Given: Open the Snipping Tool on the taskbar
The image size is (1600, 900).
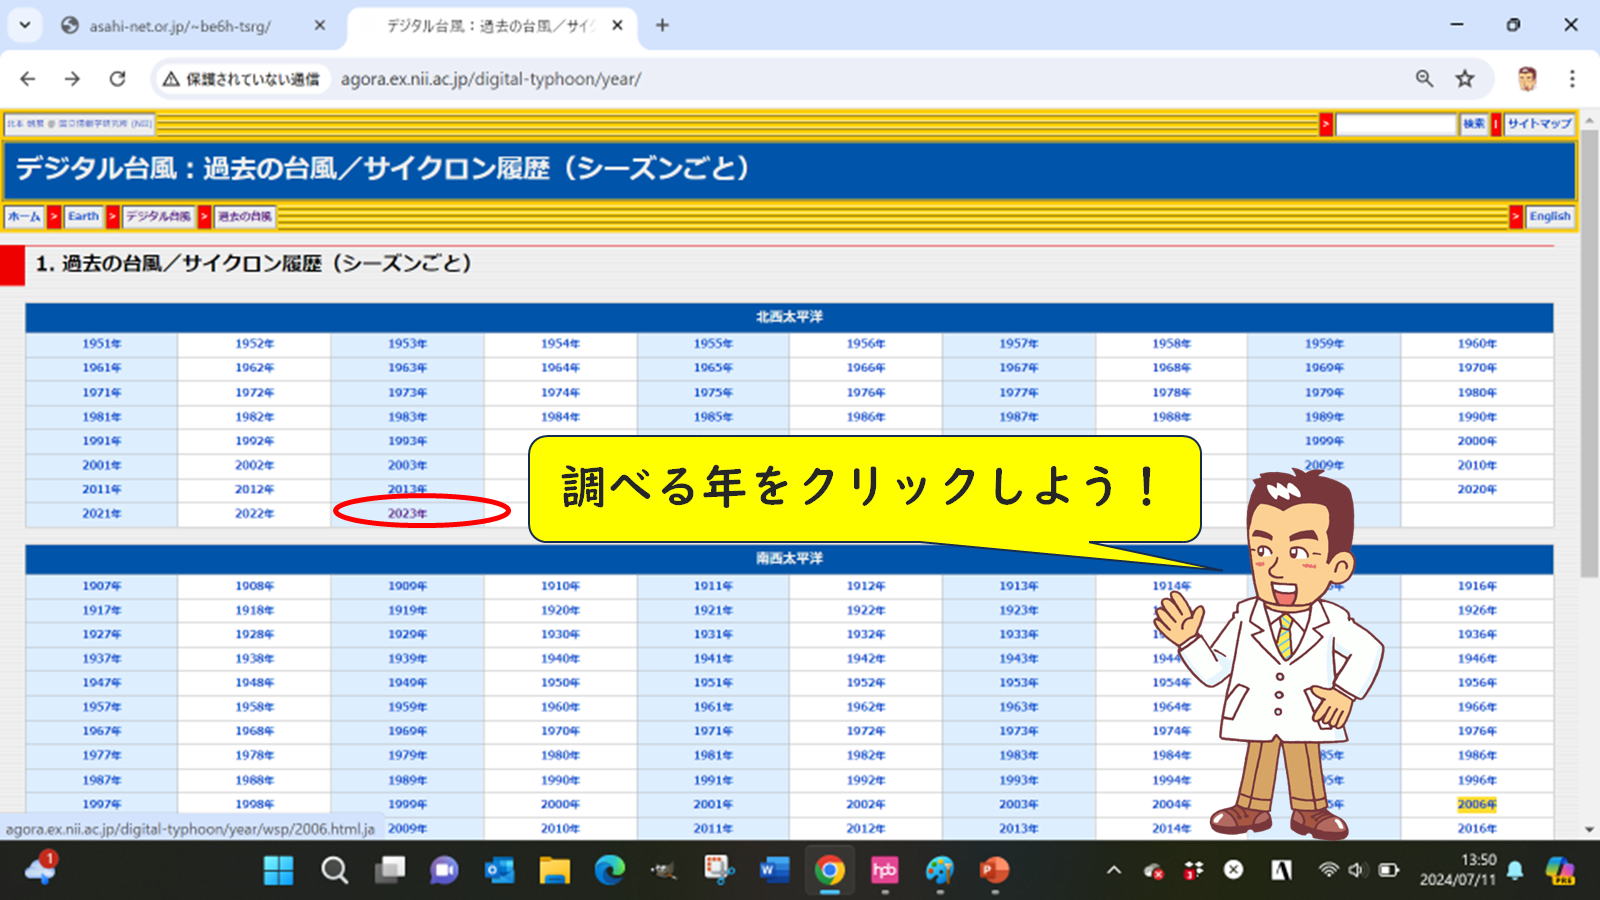Looking at the screenshot, I should click(719, 870).
